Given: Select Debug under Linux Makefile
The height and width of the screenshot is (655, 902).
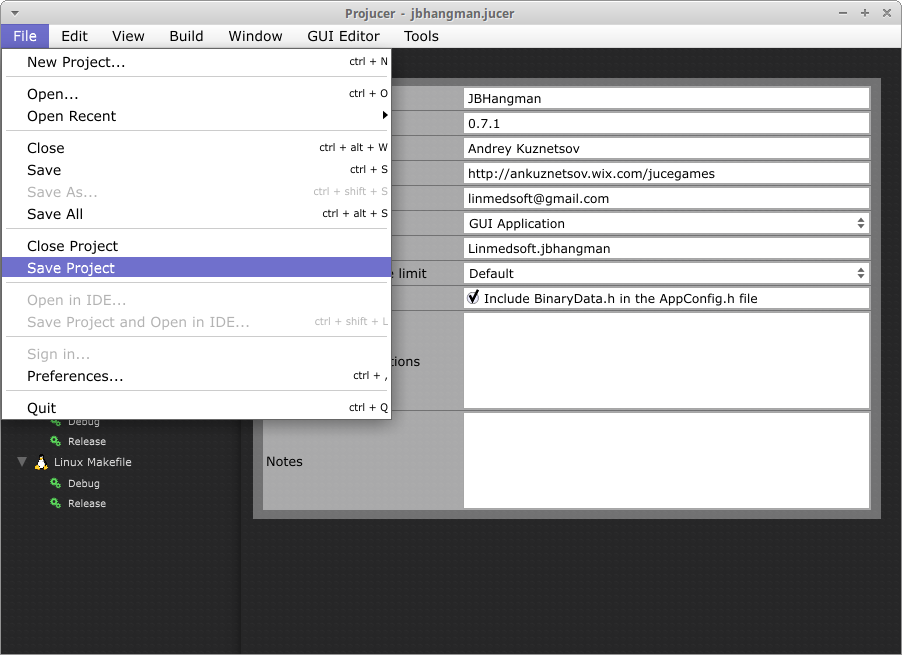Looking at the screenshot, I should 83,483.
